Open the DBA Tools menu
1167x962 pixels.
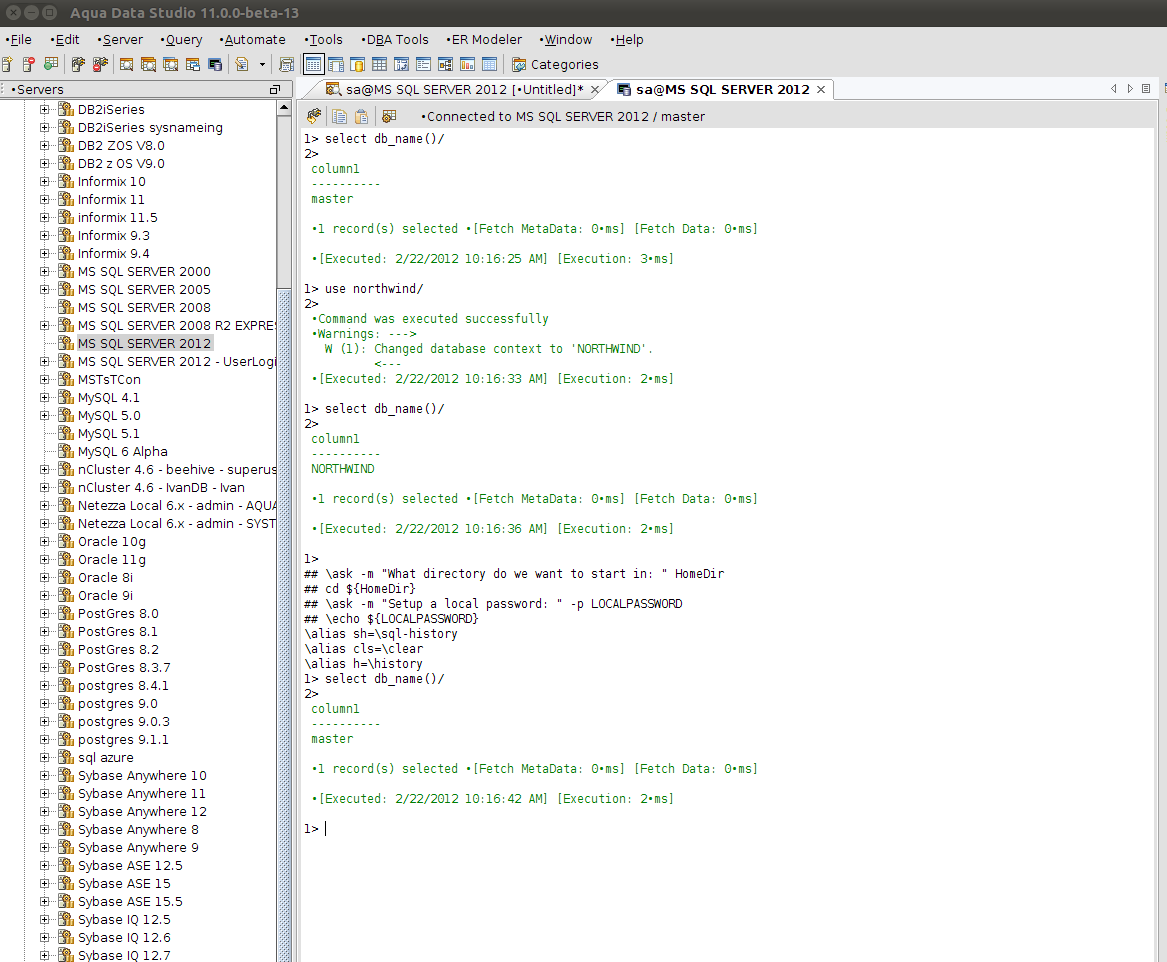pos(394,39)
